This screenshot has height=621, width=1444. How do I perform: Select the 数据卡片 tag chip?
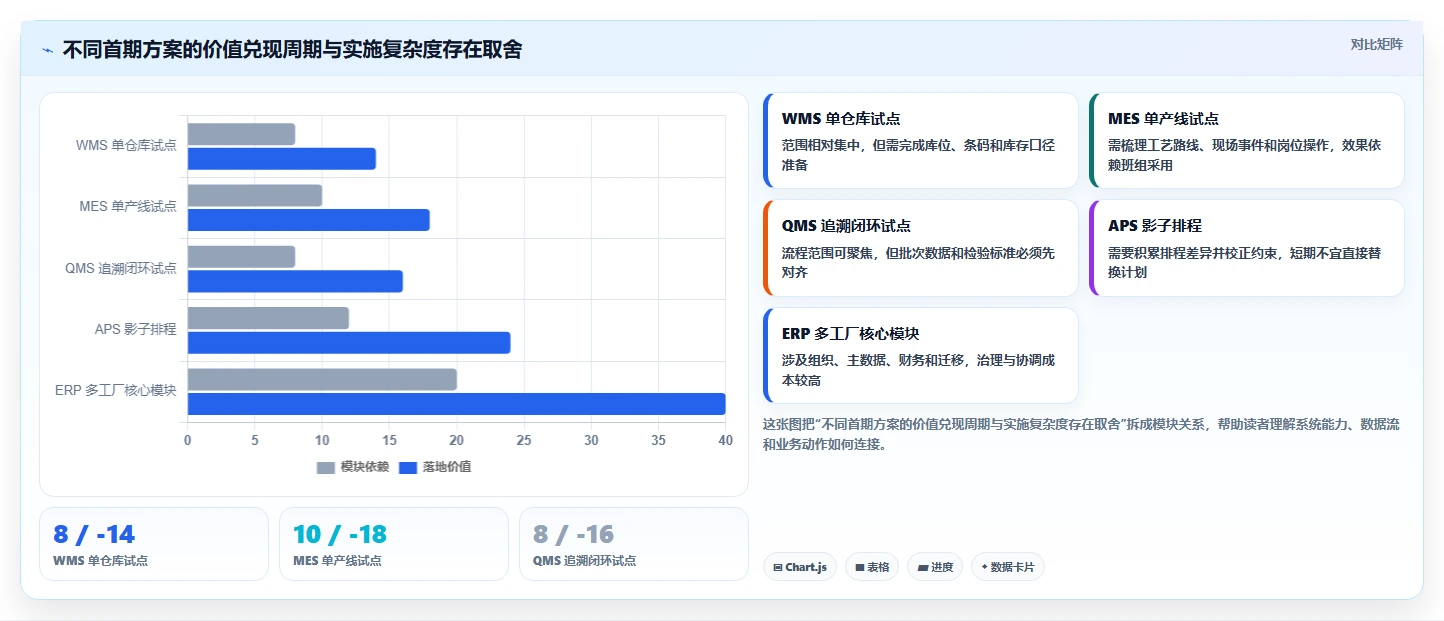[x=1008, y=567]
